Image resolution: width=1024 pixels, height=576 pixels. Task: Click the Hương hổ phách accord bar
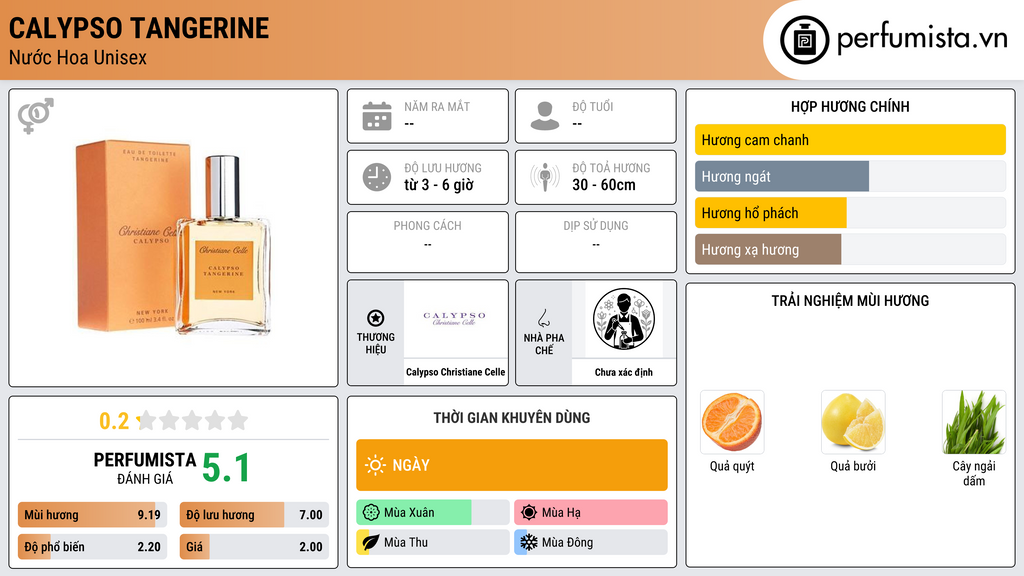(x=850, y=213)
